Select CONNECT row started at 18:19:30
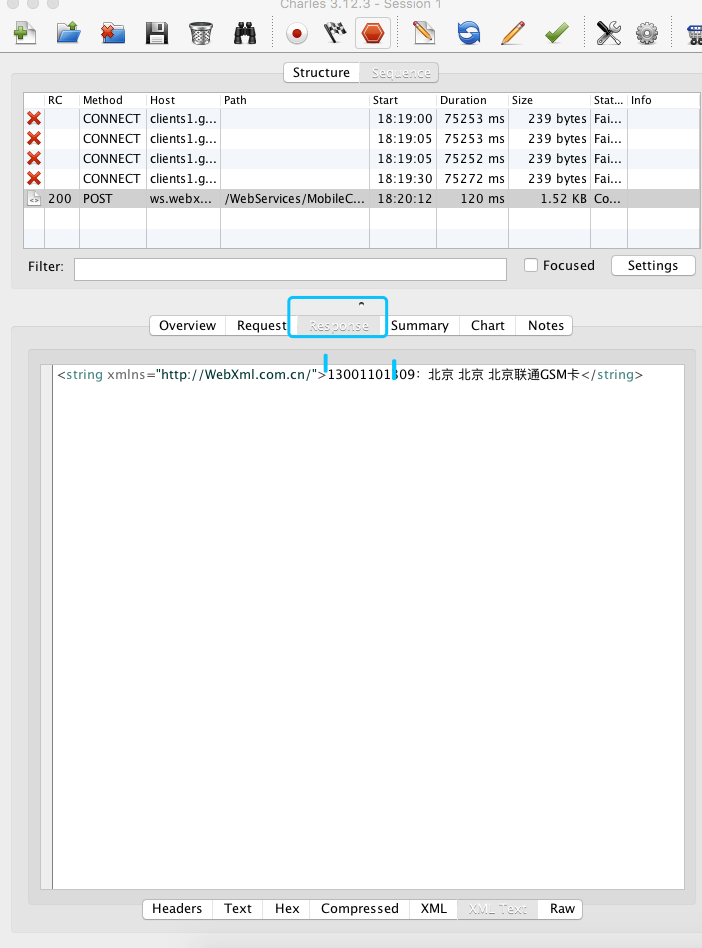The width and height of the screenshot is (702, 948). 362,178
